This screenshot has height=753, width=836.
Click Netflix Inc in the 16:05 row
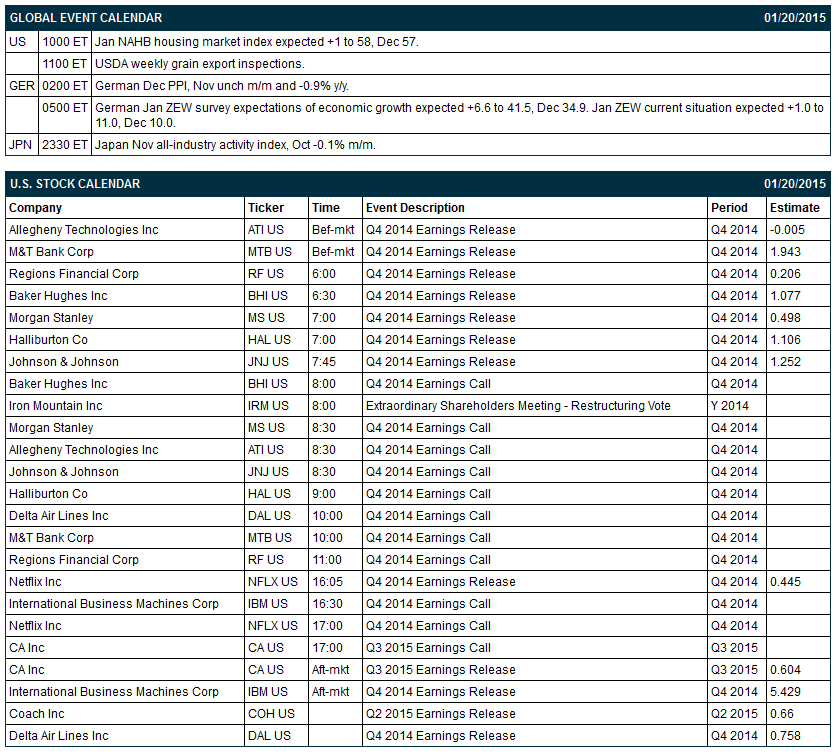(x=35, y=582)
